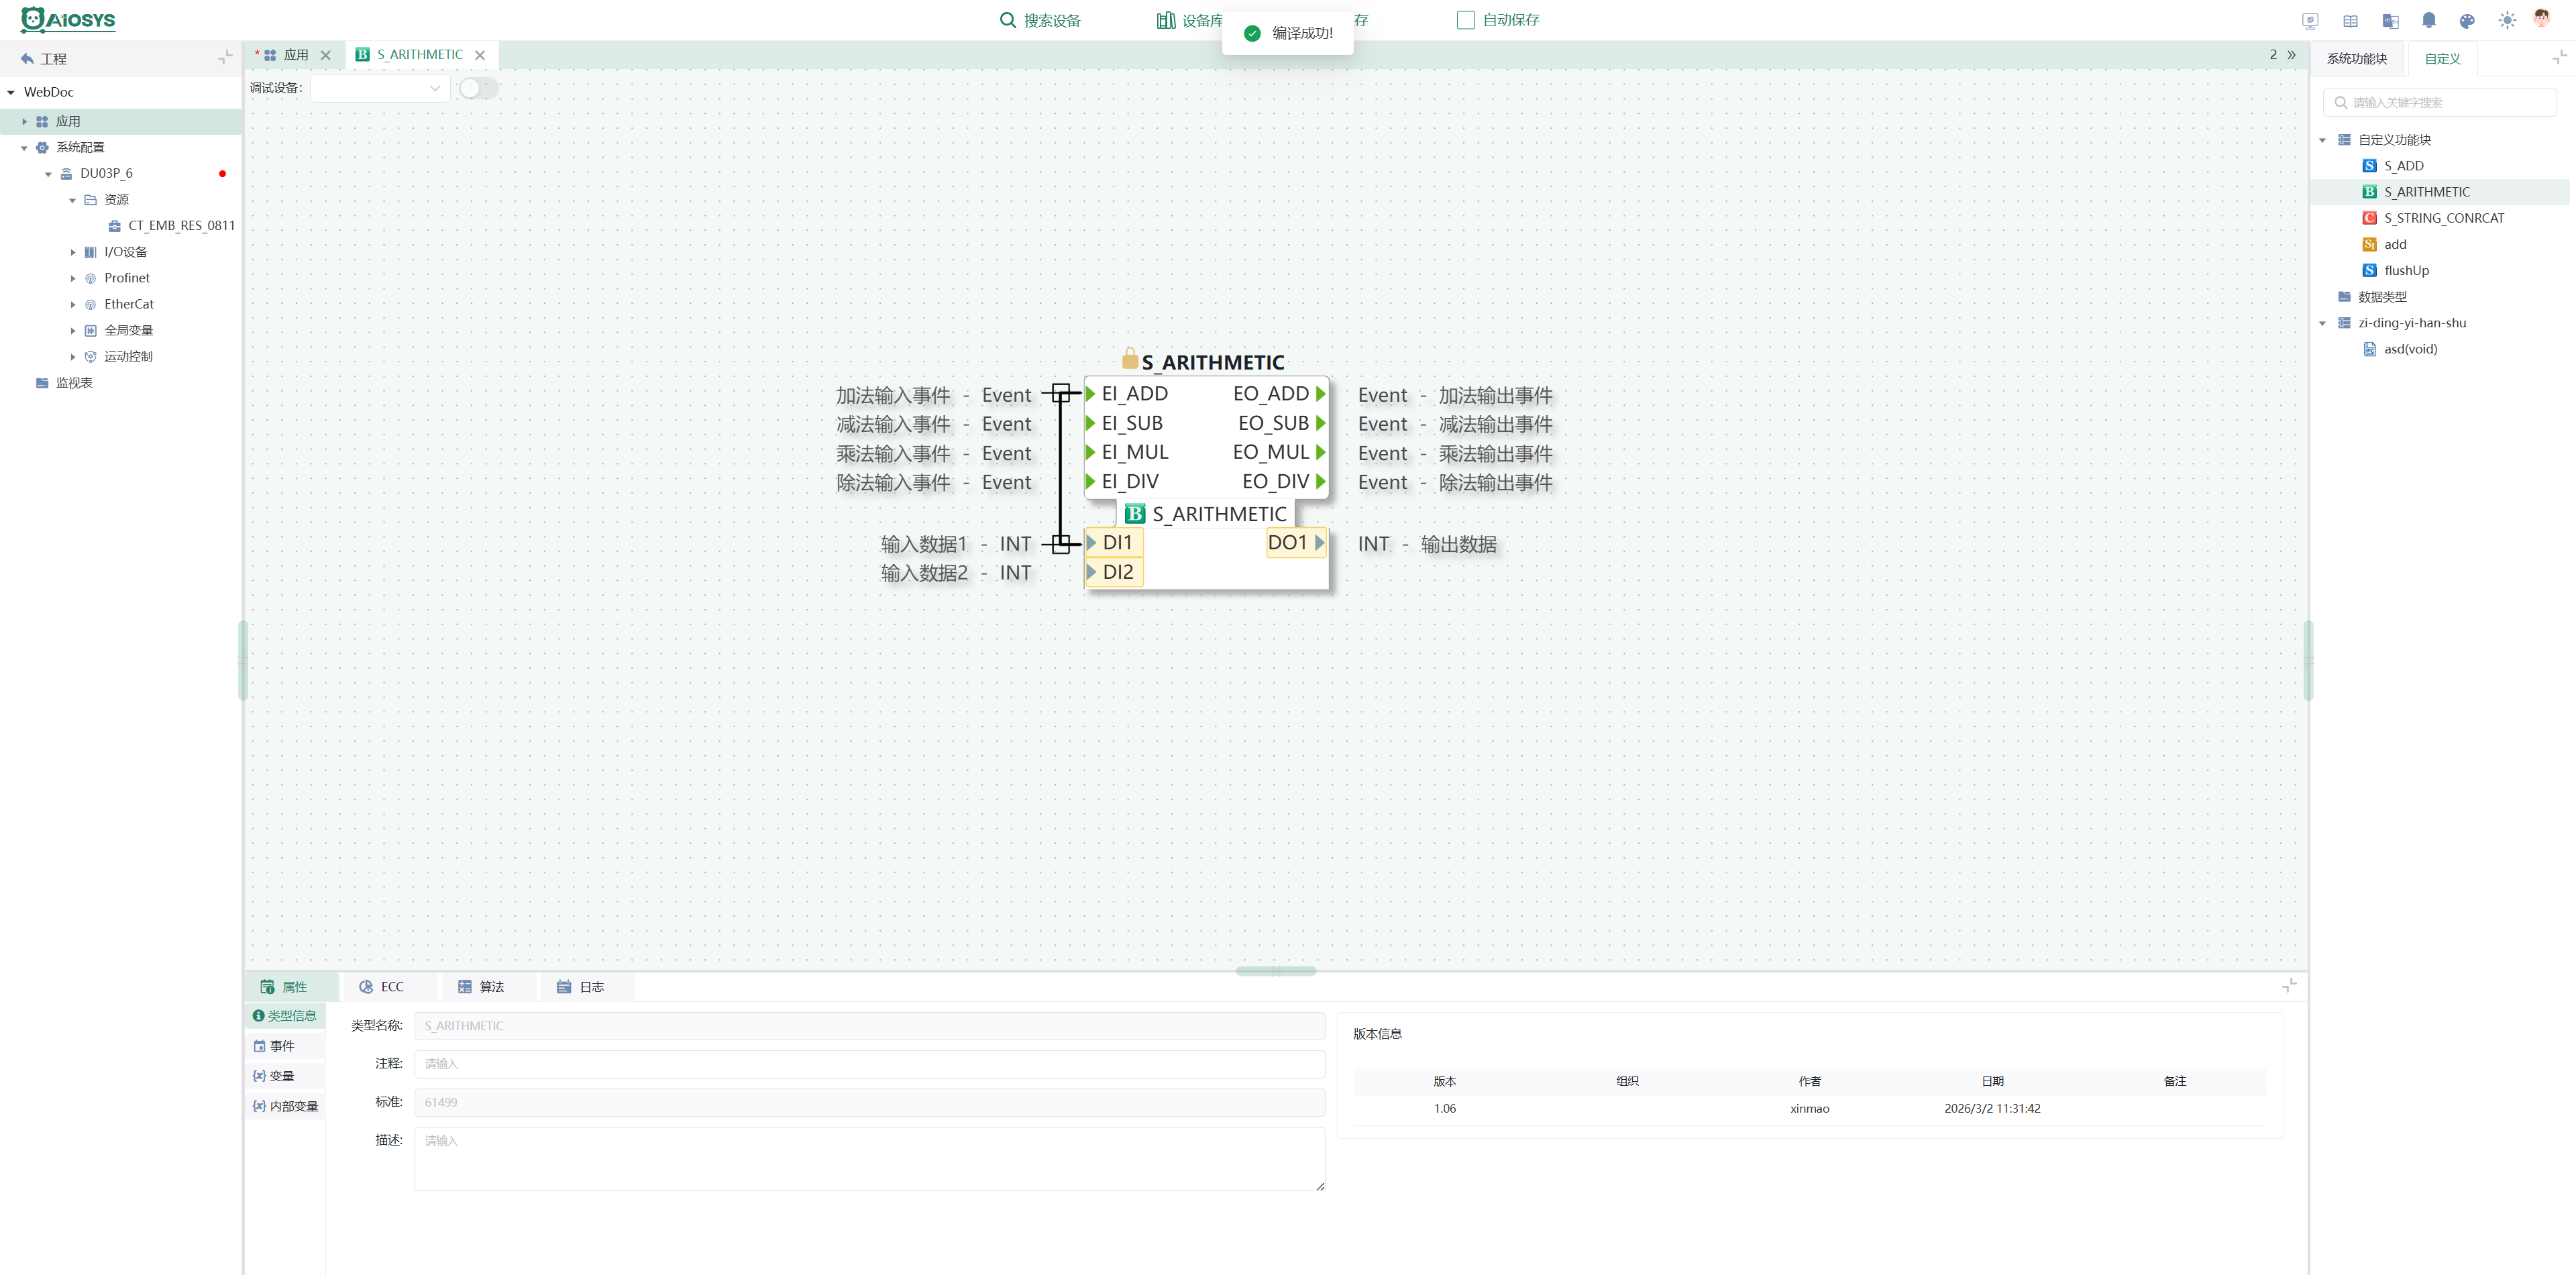Expand the 全局变量 node
The width and height of the screenshot is (2576, 1275).
[x=72, y=330]
